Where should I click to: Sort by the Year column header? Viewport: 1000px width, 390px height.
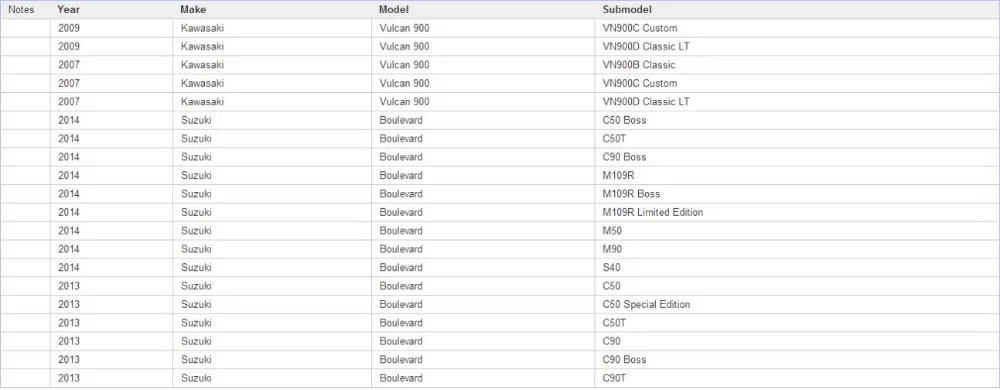[x=112, y=10]
